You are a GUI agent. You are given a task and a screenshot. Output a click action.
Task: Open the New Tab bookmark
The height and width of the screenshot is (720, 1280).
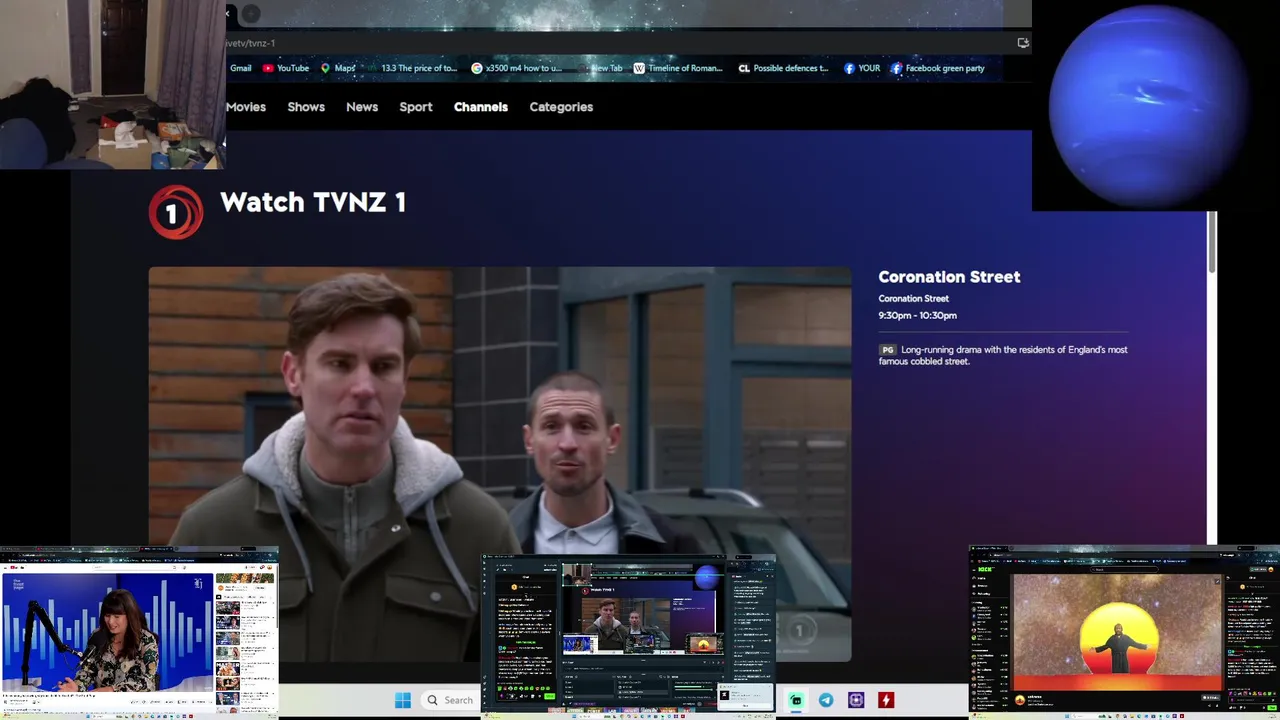[601, 68]
